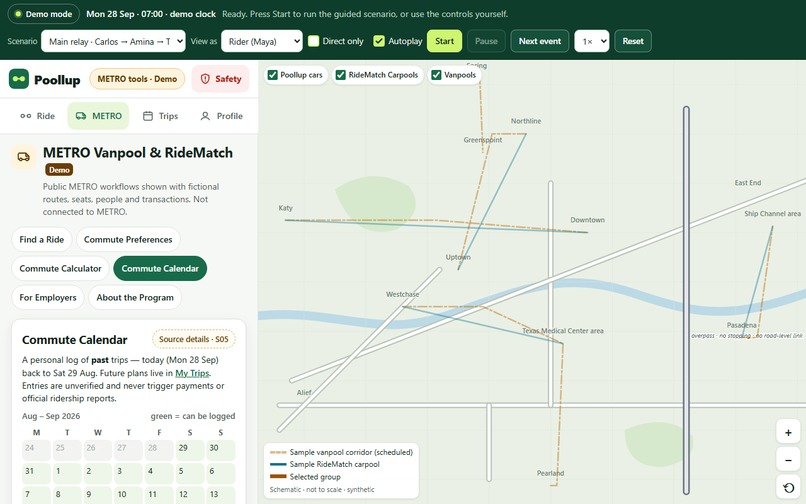Uncheck the RideMatch Carpools layer
This screenshot has width=806, height=504.
point(340,75)
